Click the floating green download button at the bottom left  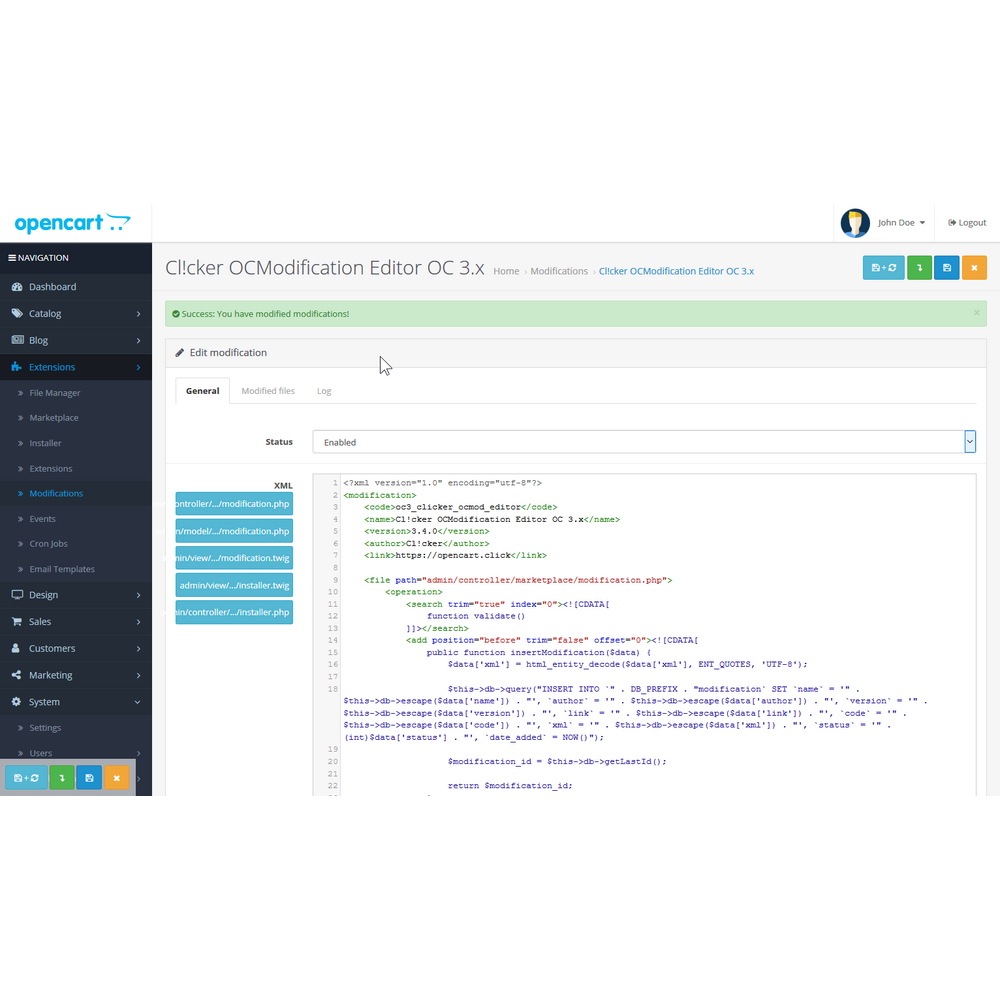coord(62,777)
